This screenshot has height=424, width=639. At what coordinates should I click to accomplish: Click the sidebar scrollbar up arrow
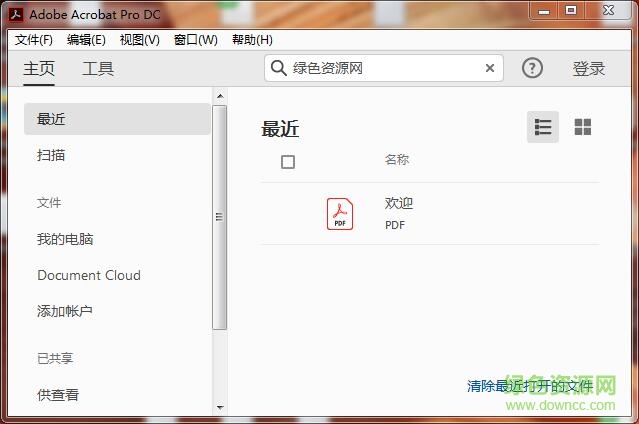(x=220, y=96)
